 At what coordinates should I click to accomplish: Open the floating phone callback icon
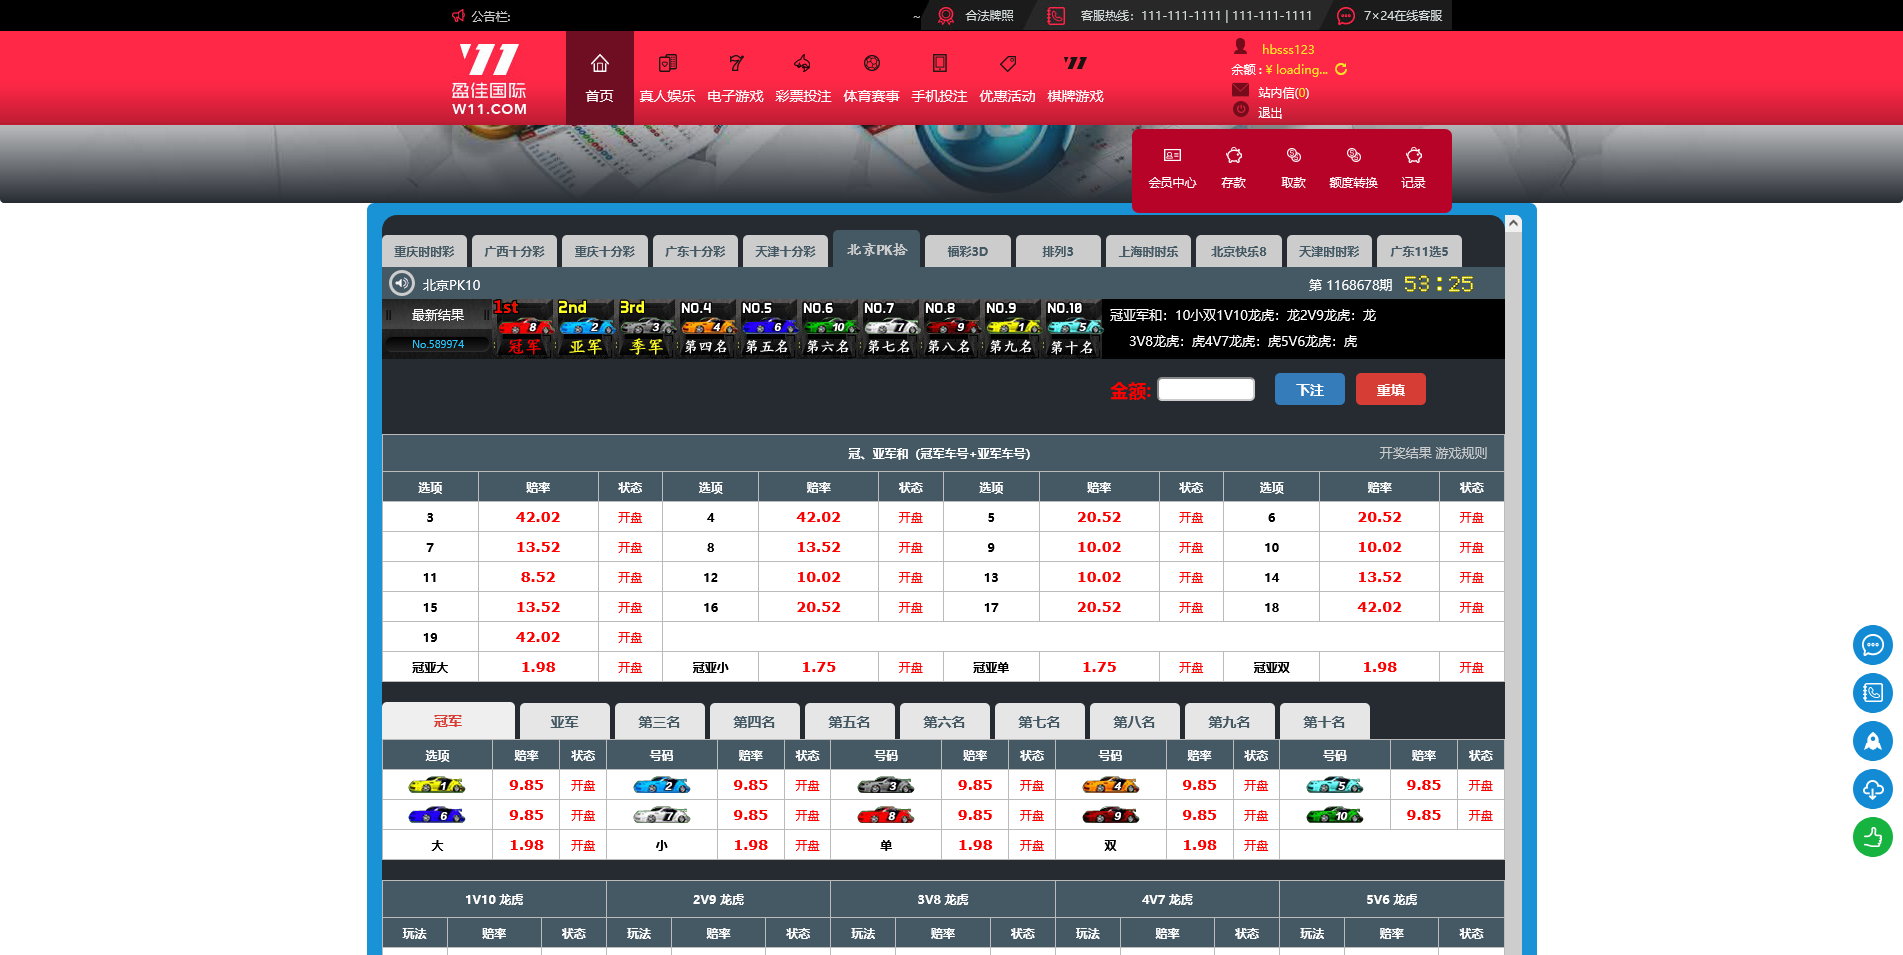coord(1873,693)
